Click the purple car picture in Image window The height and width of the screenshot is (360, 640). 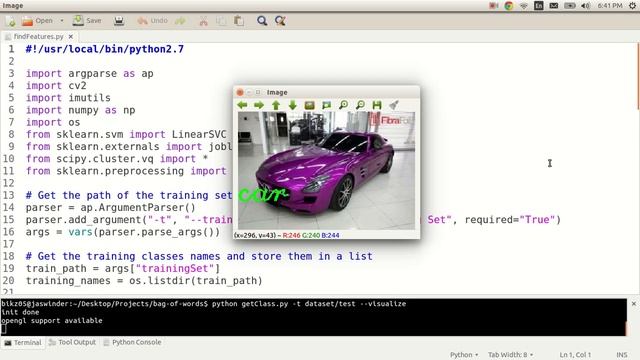pos(327,171)
